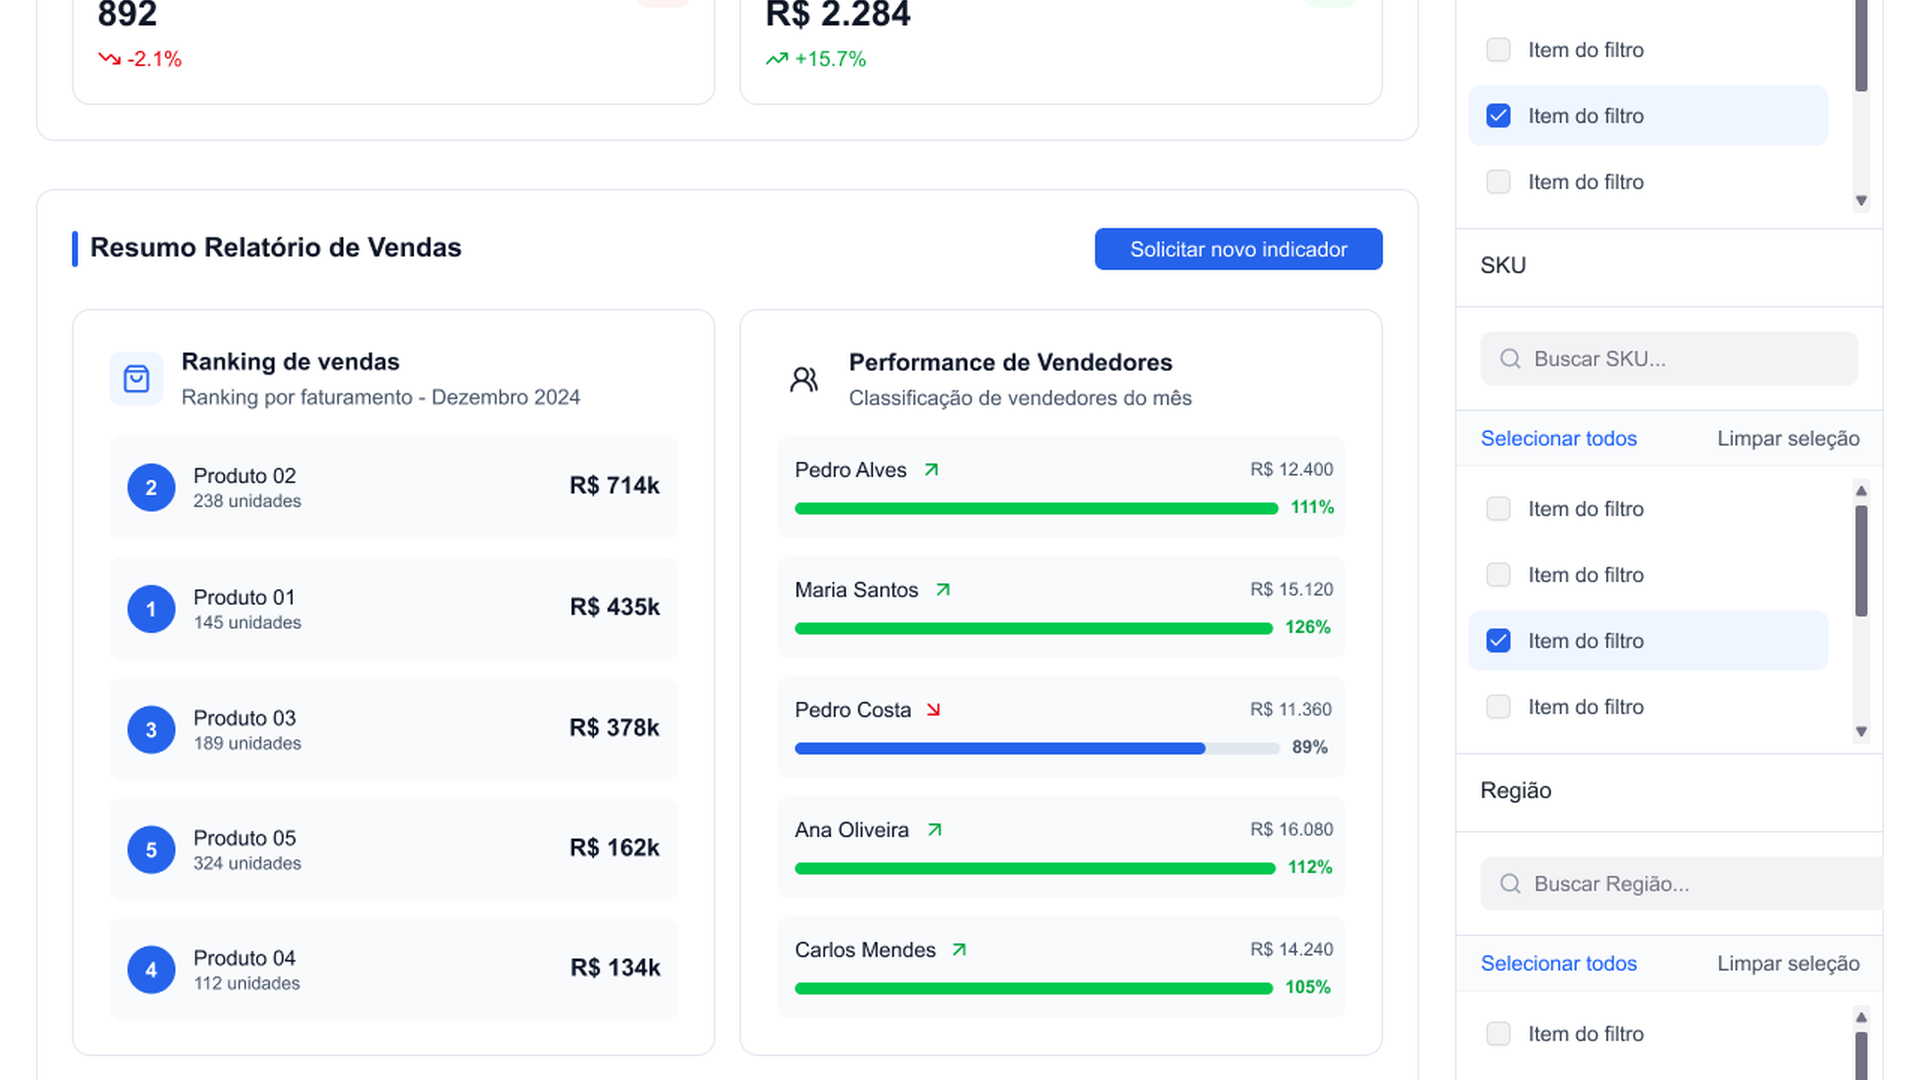The width and height of the screenshot is (1920, 1080).
Task: Click Selecionar todos in SKU section
Action: coord(1558,438)
